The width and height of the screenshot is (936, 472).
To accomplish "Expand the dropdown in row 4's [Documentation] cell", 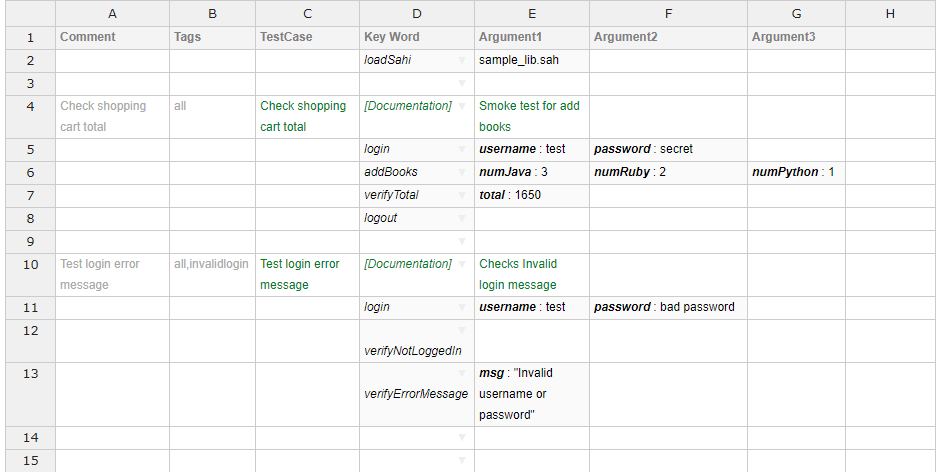I will point(462,106).
